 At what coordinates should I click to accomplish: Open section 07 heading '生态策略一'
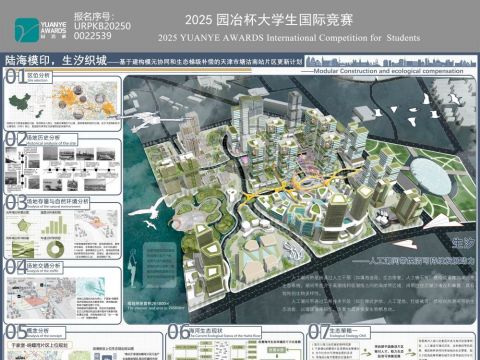(344, 330)
